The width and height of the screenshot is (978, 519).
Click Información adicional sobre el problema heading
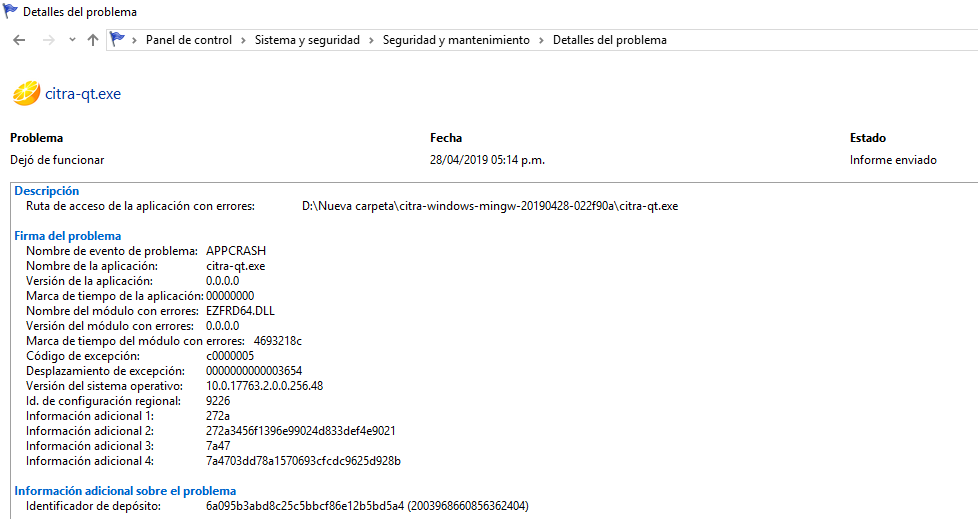tap(125, 491)
